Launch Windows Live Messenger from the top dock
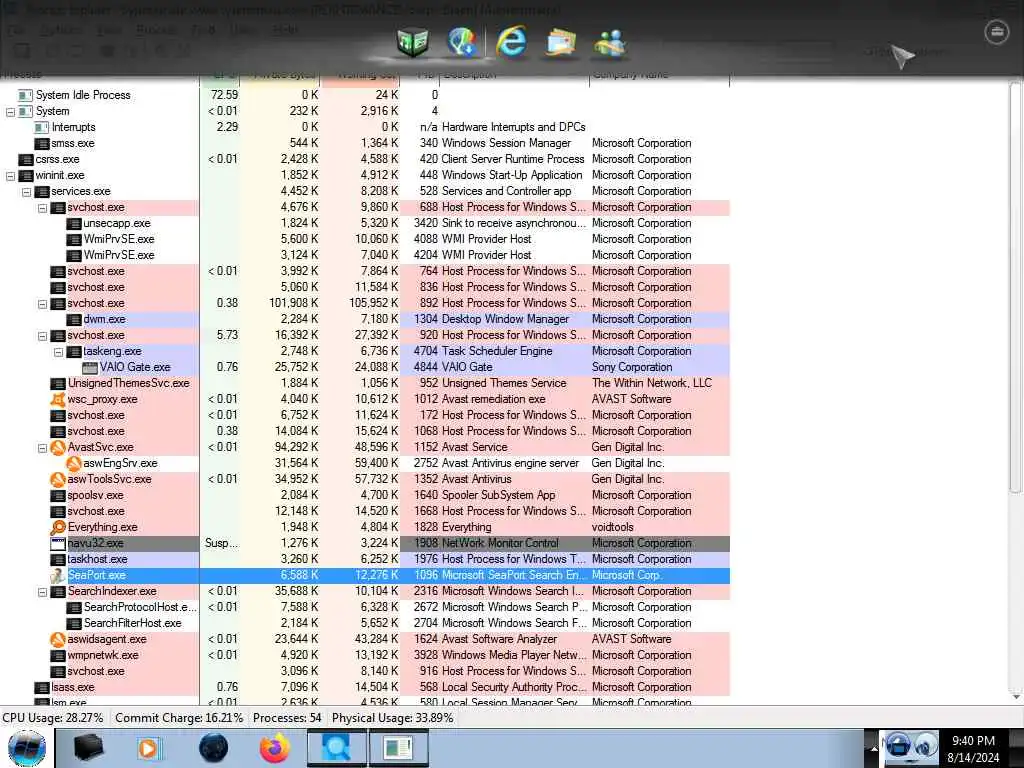Image resolution: width=1024 pixels, height=768 pixels. click(610, 43)
